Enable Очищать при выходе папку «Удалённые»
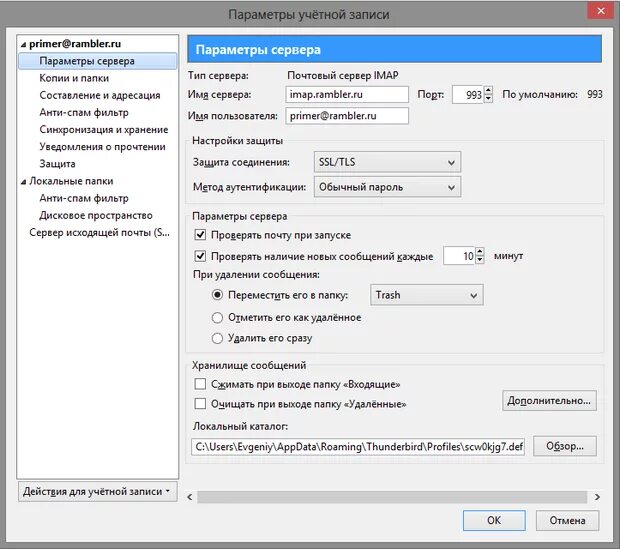The width and height of the screenshot is (620, 549). (x=200, y=404)
